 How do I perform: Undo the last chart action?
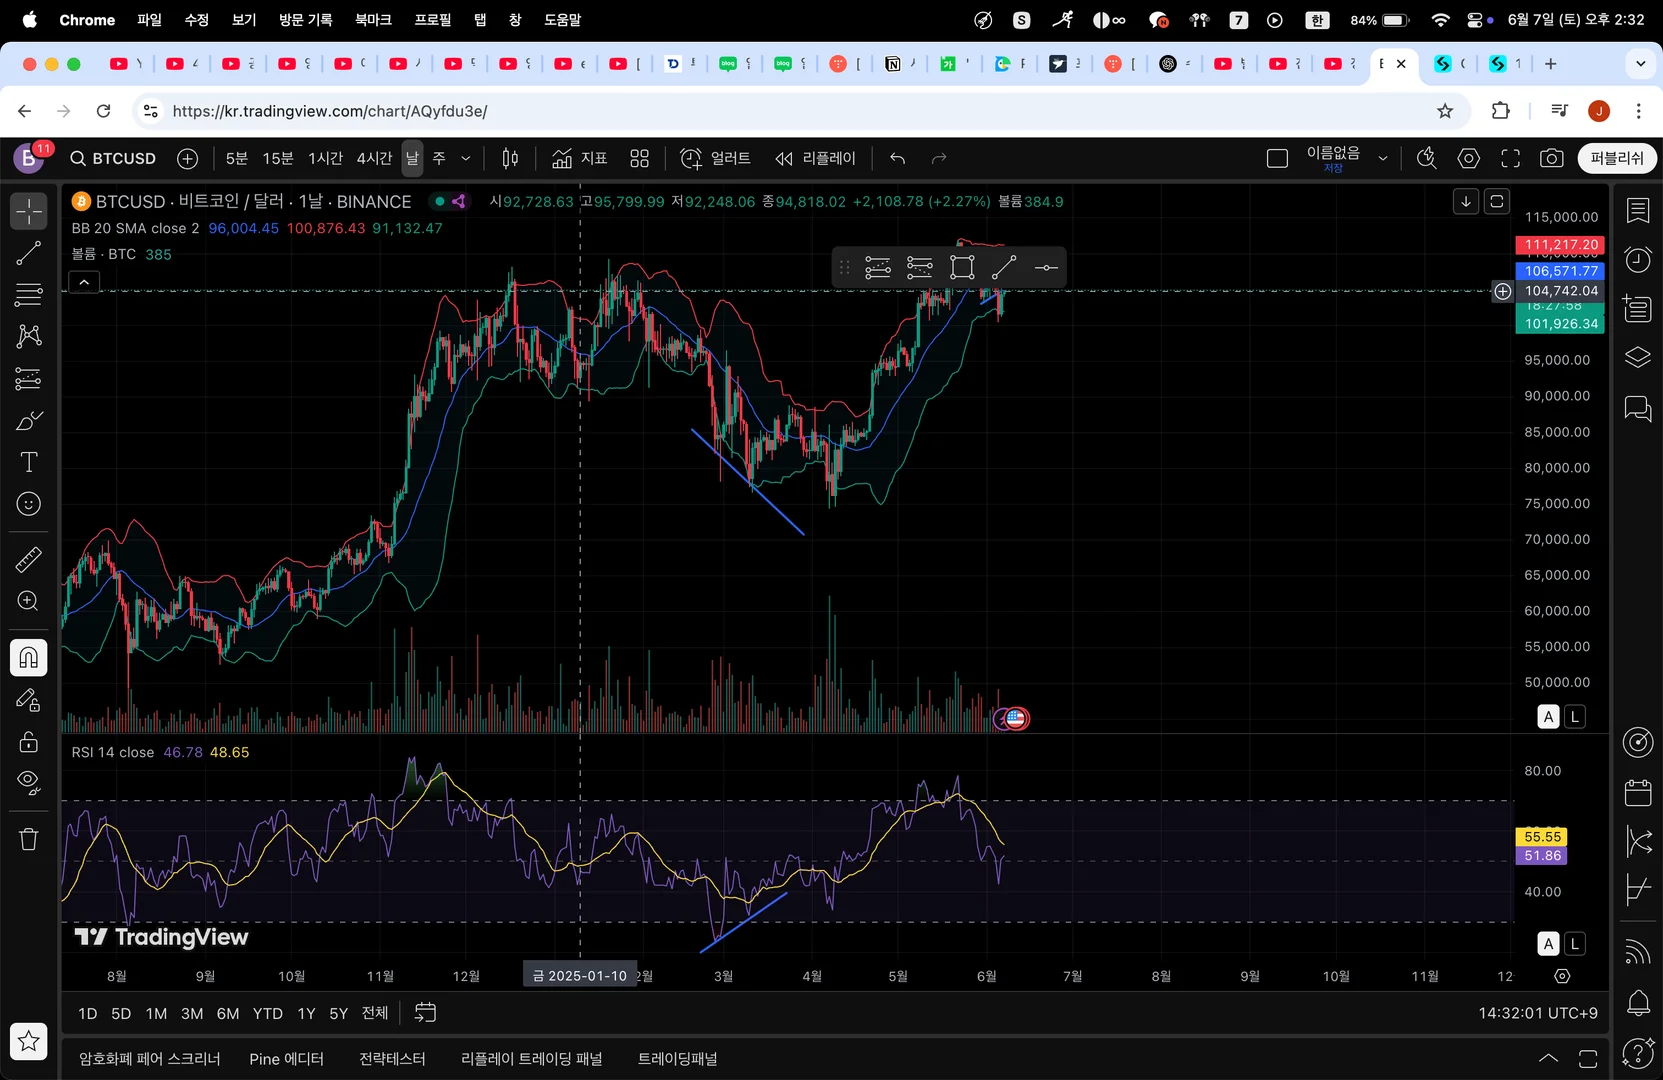tap(898, 158)
